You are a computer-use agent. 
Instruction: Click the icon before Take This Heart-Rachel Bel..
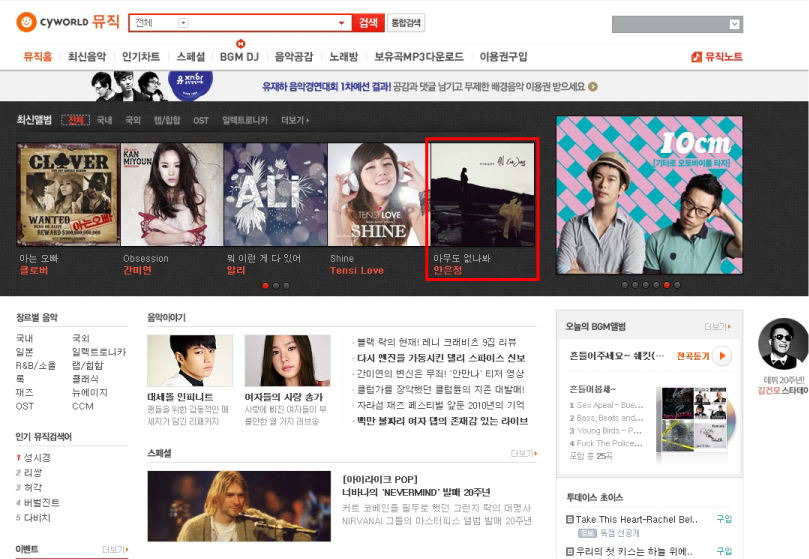pyautogui.click(x=570, y=519)
